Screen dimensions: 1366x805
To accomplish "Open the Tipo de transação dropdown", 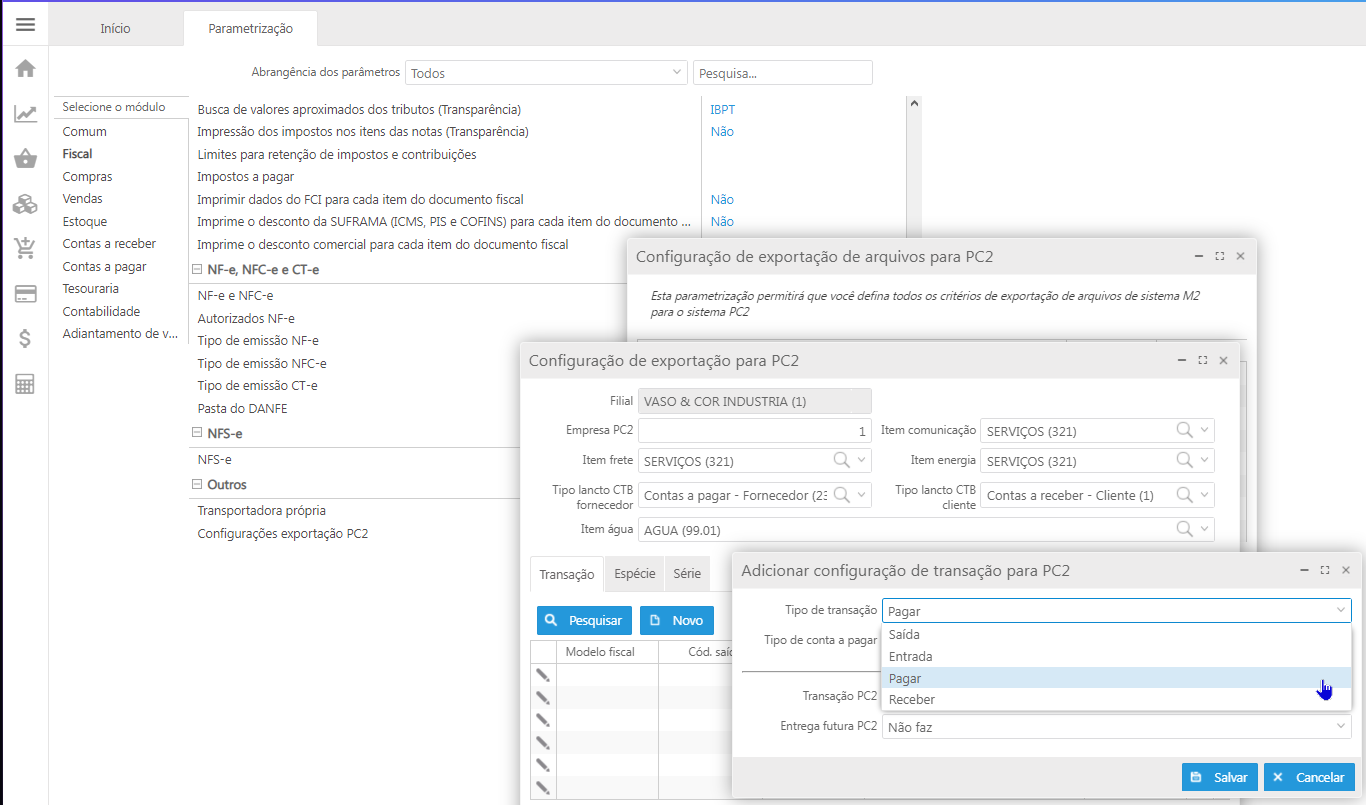I will [1116, 610].
